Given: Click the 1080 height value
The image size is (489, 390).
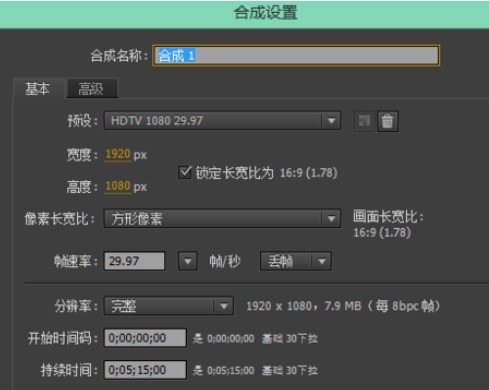Looking at the screenshot, I should (x=118, y=186).
